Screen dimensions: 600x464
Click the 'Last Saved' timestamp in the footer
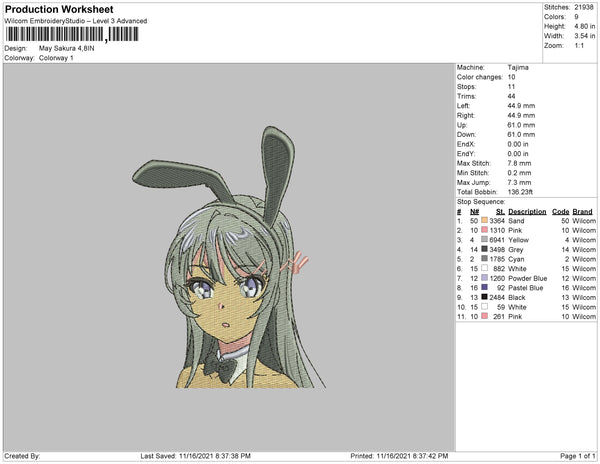(196, 456)
